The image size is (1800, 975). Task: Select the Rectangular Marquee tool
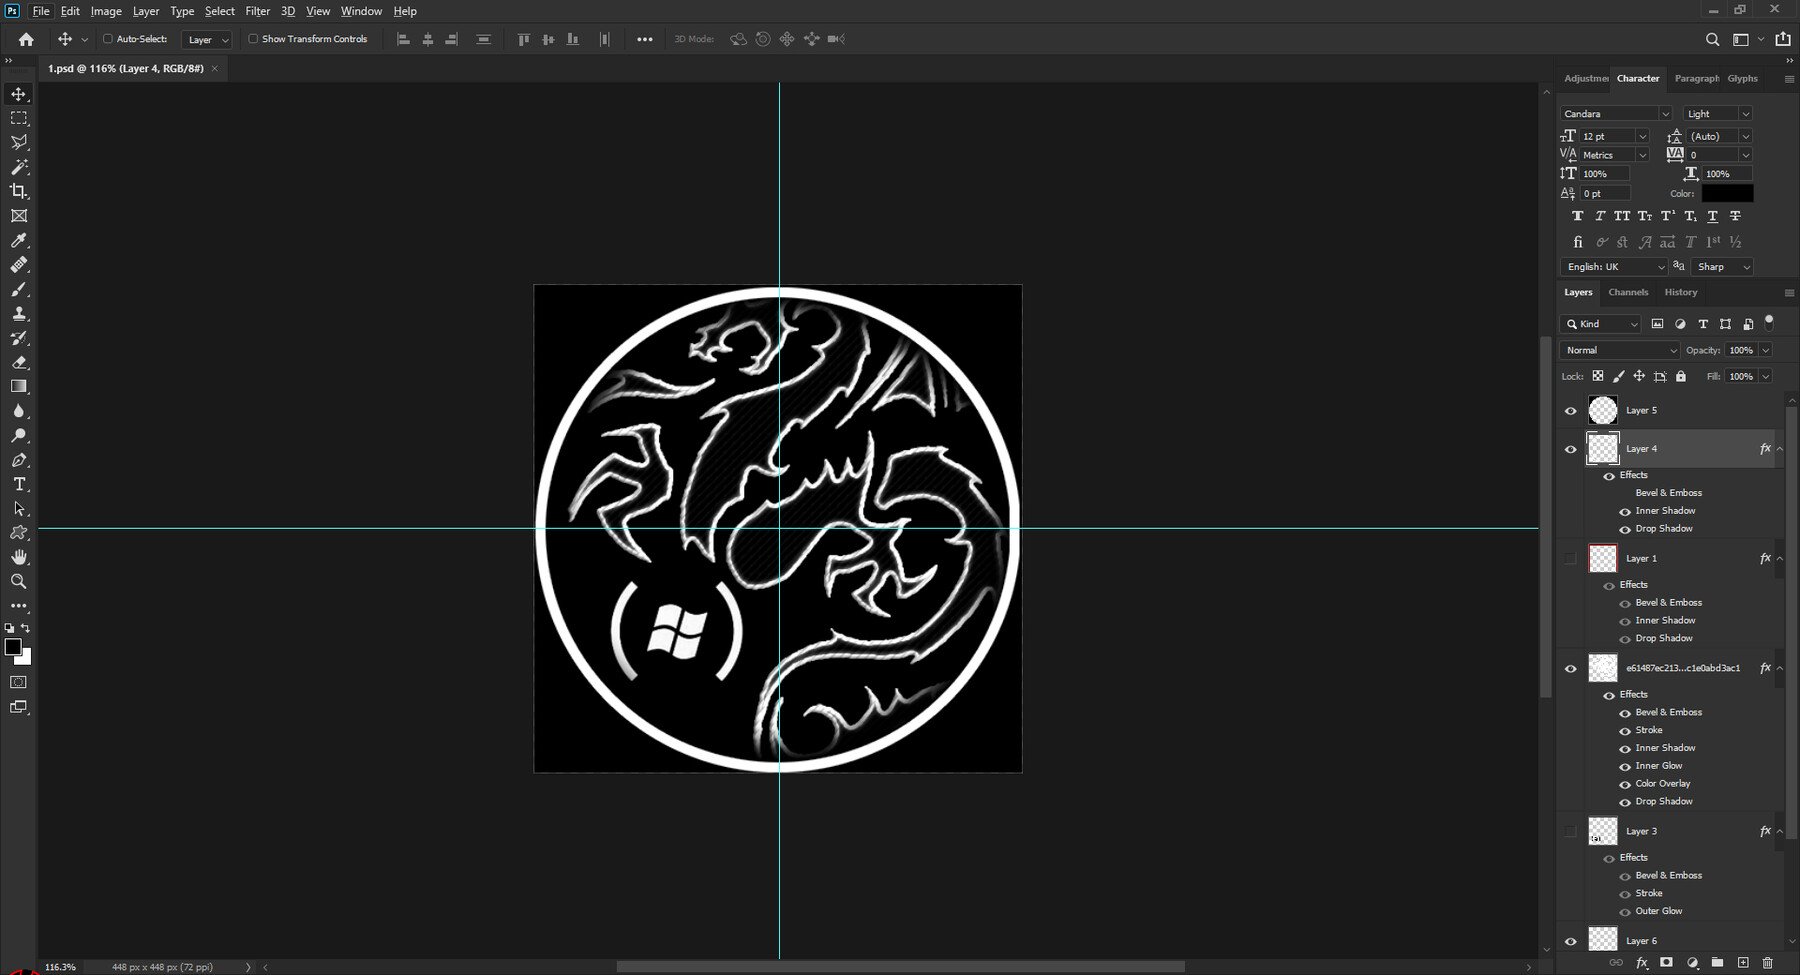19,118
